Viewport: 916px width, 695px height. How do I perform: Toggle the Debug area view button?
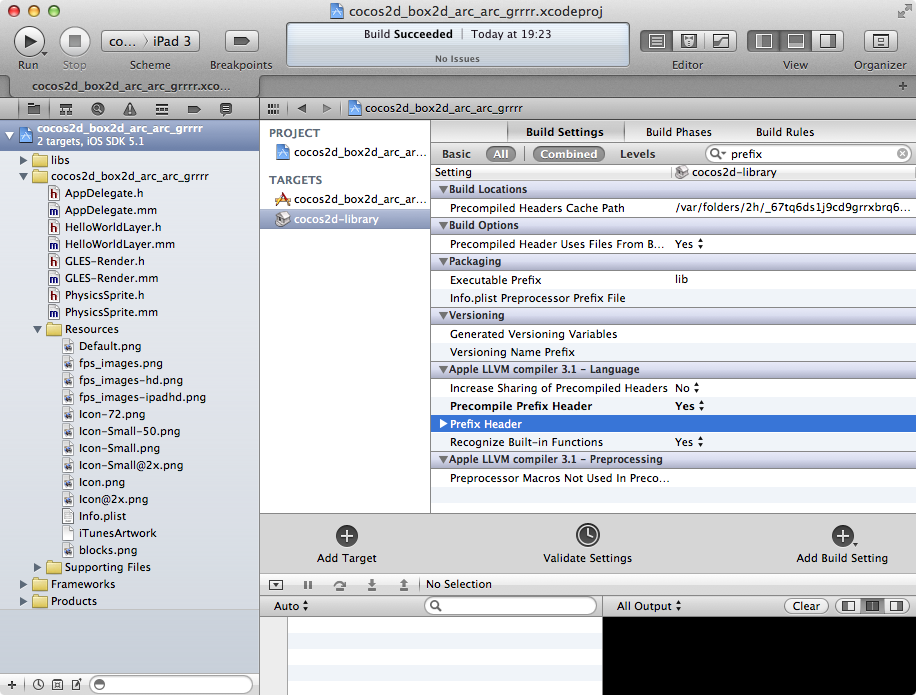(x=795, y=41)
